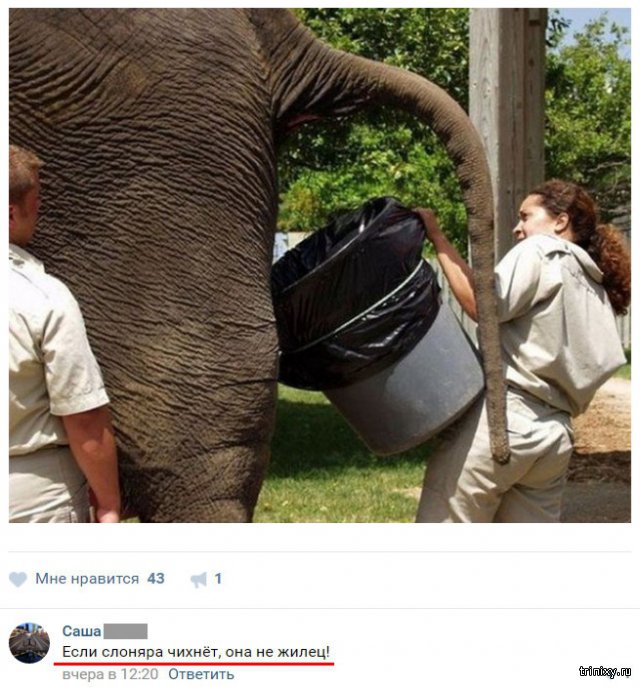This screenshot has height=687, width=640.
Task: Open the profile of commenter Саша
Action: 81,631
